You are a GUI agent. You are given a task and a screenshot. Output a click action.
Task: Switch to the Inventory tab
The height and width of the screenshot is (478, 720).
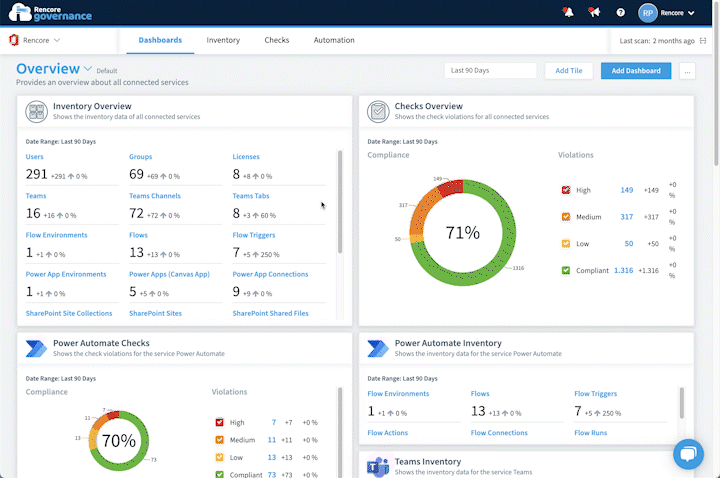223,40
